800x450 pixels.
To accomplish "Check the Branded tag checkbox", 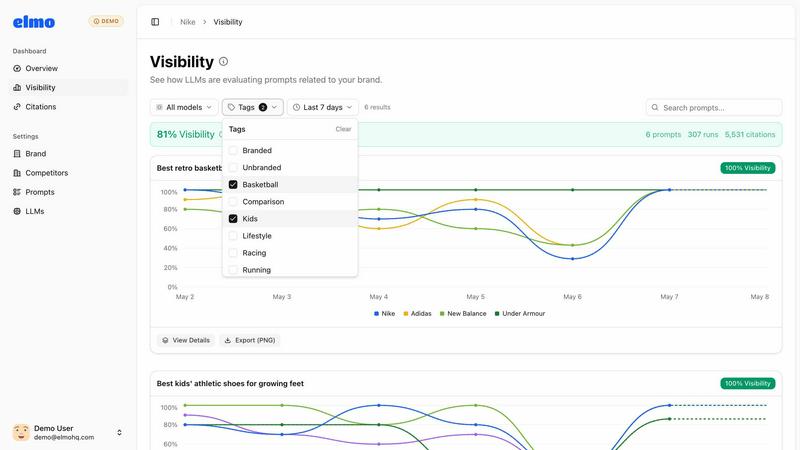I will (233, 151).
